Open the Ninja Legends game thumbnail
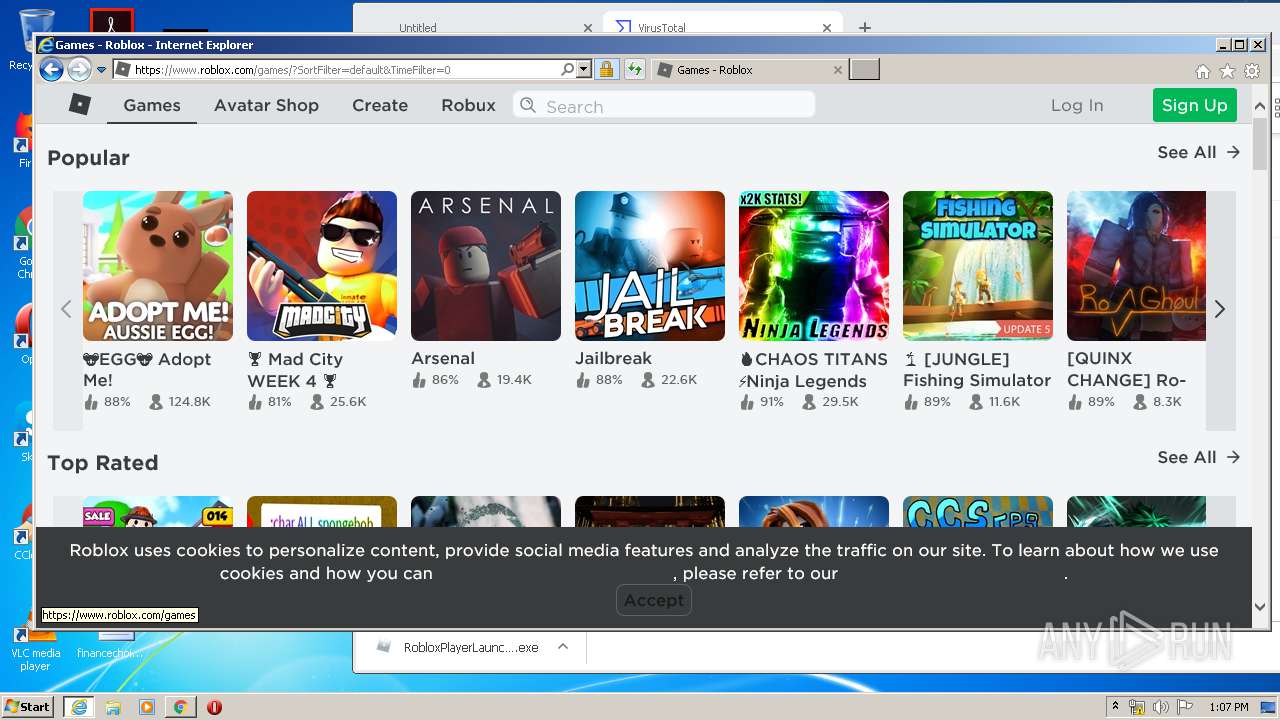The height and width of the screenshot is (720, 1280). 814,266
